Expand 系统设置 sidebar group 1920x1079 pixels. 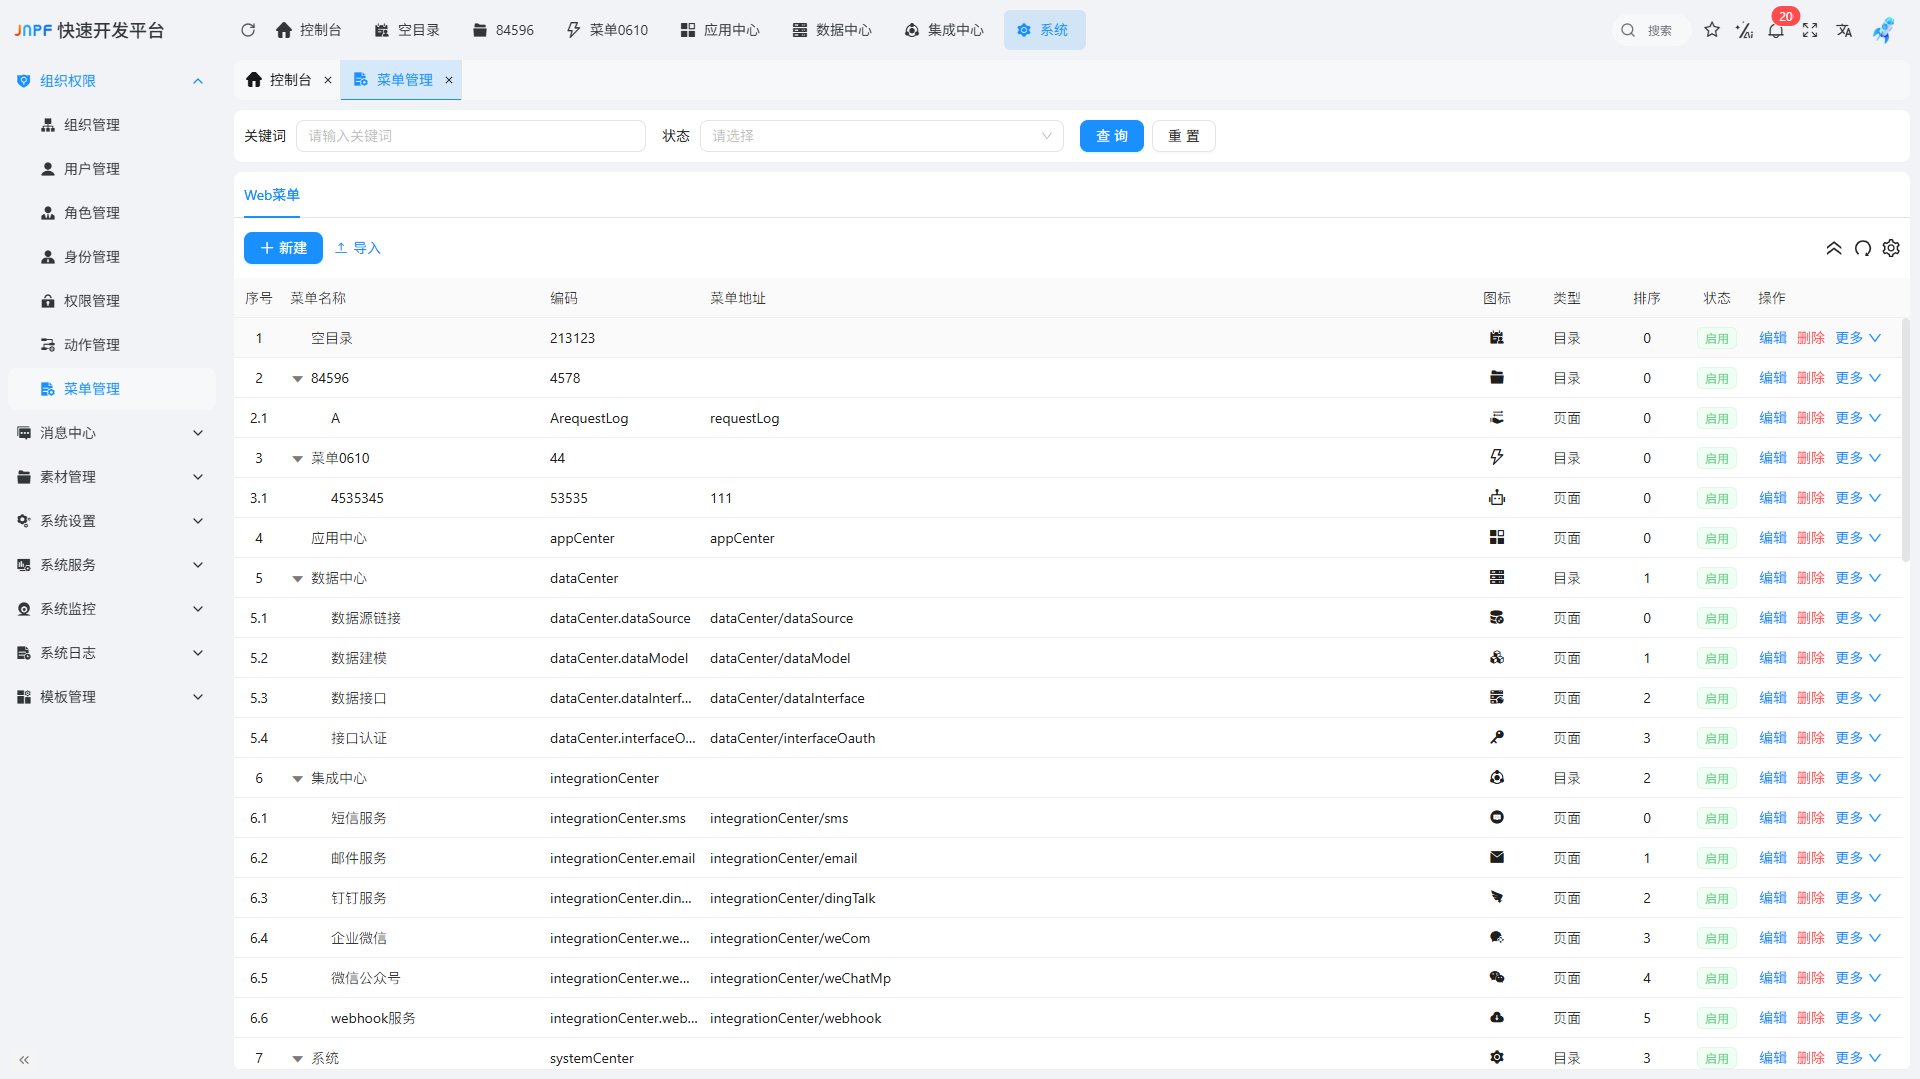112,521
